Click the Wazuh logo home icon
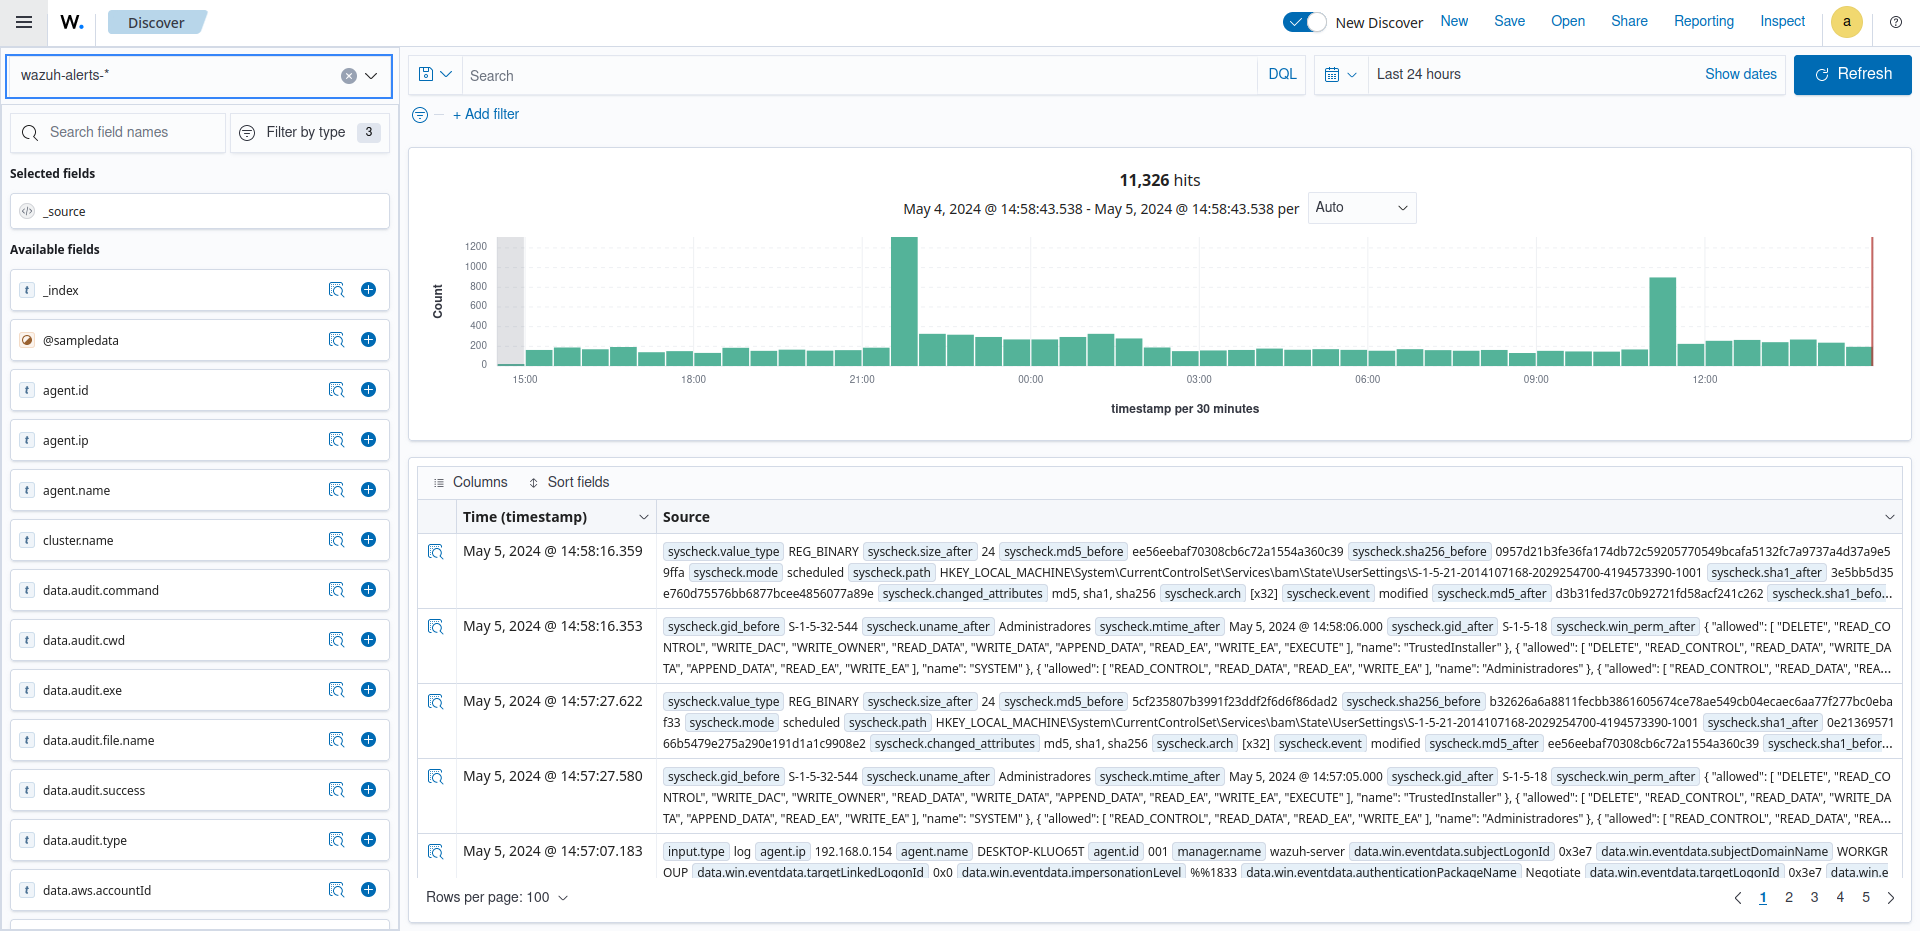 click(x=72, y=22)
